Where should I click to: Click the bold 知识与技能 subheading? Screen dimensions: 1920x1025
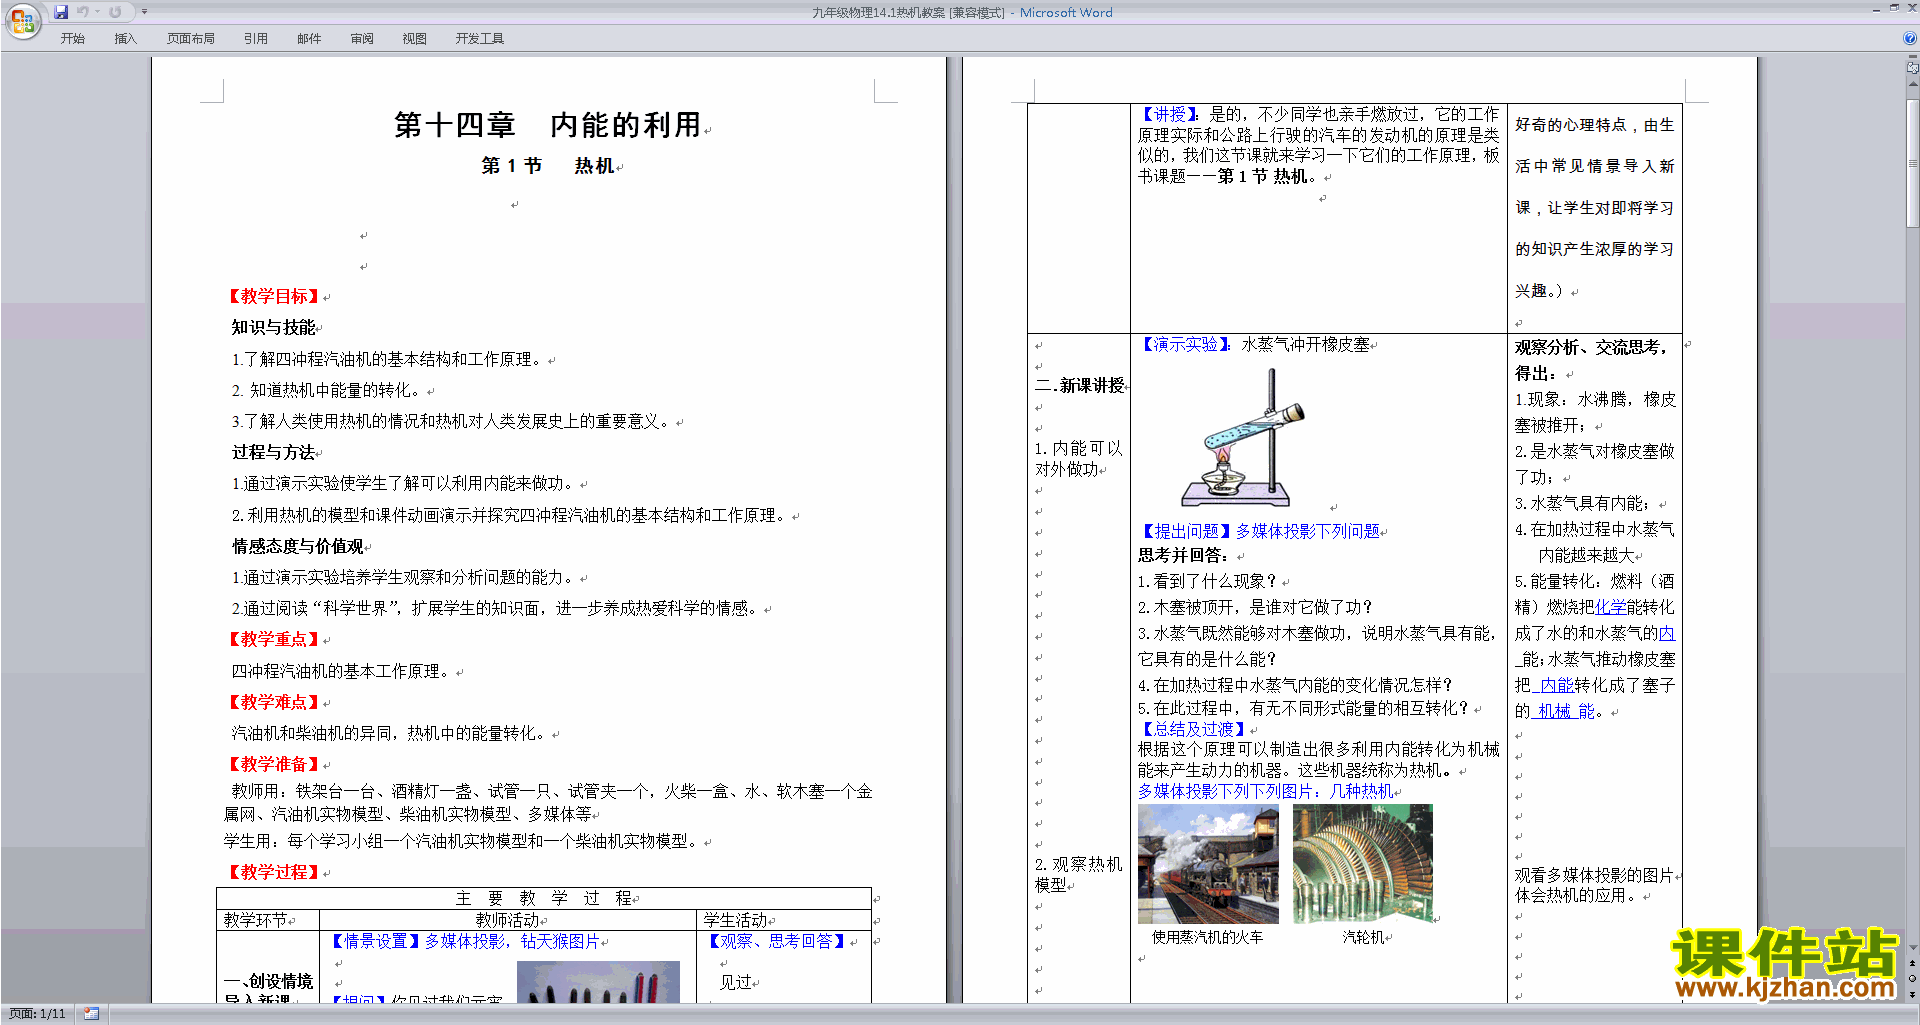coord(273,327)
